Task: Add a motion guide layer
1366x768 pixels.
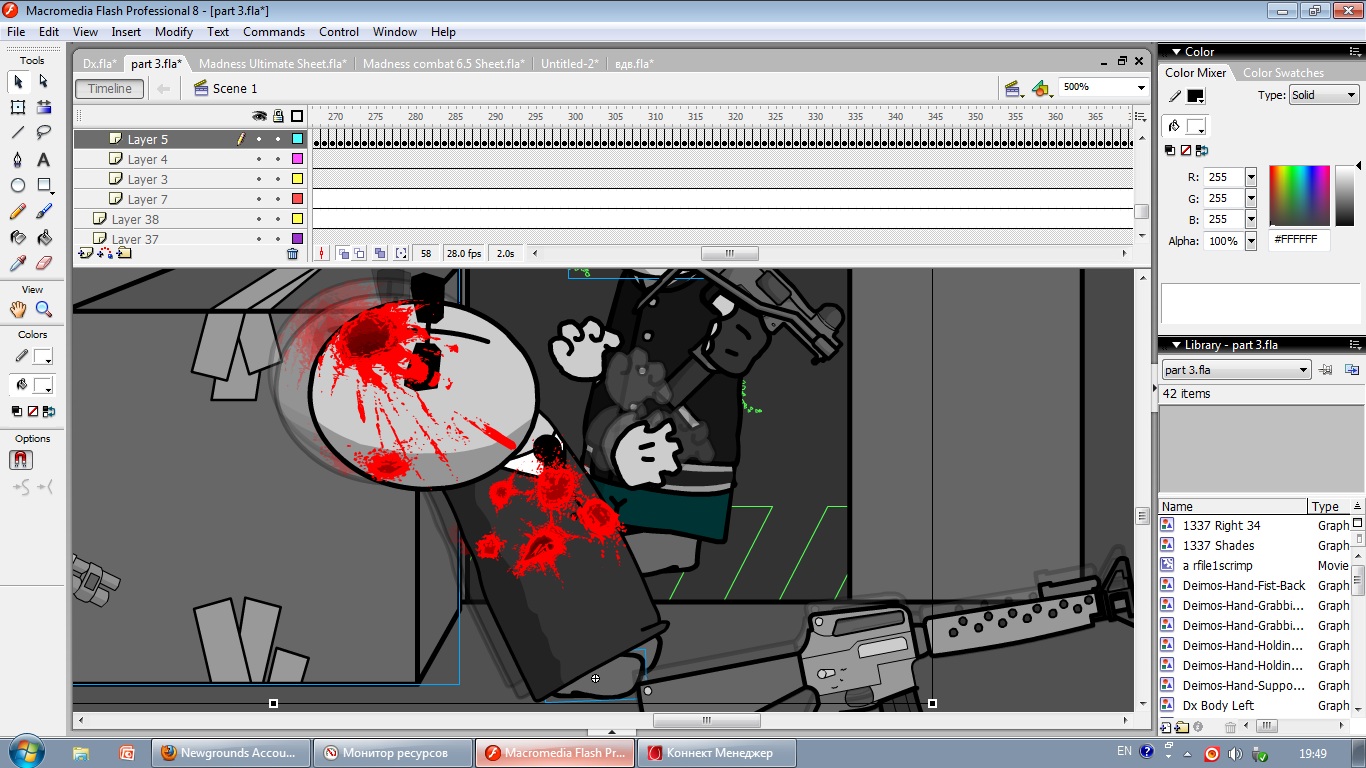Action: [105, 253]
